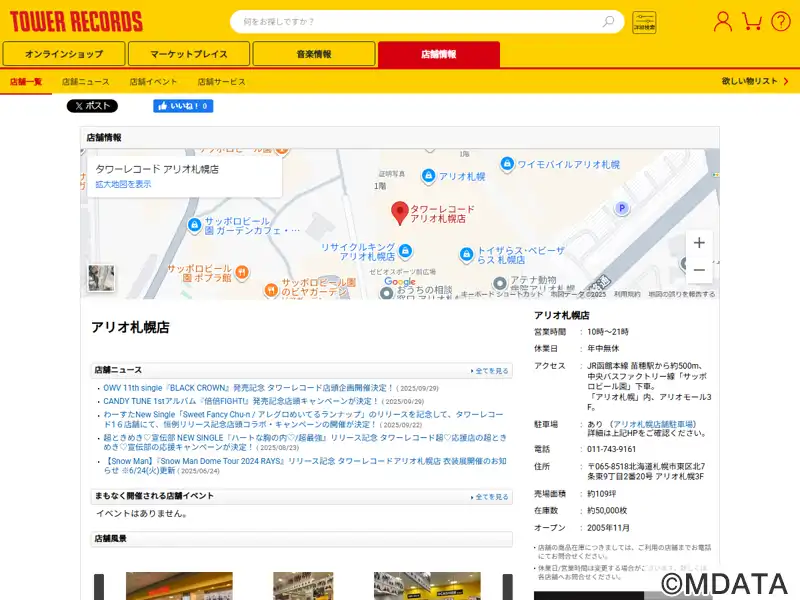Viewport: 800px width, 600px height.
Task: Click the previous arrow of store photo carousel
Action: [x=99, y=587]
